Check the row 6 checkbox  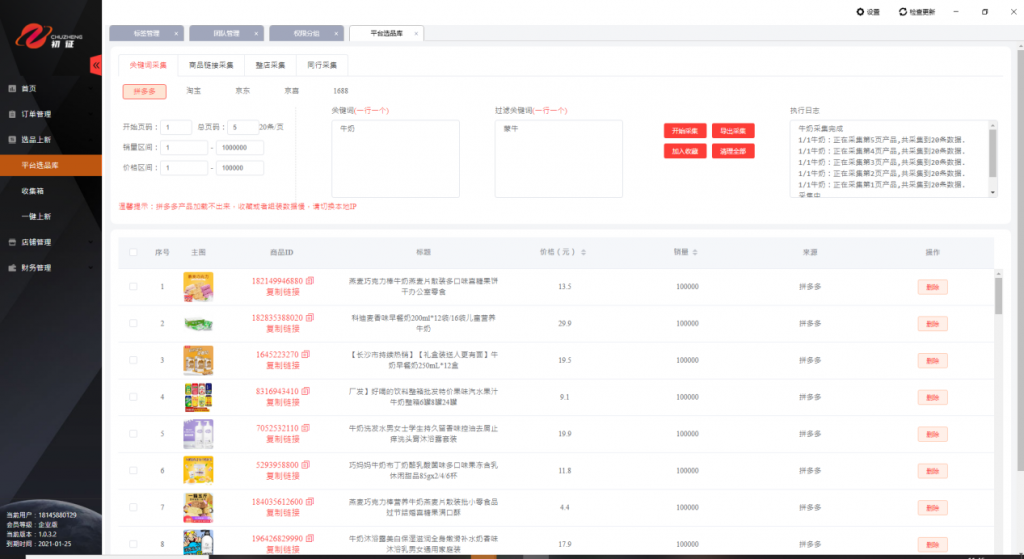tap(133, 470)
